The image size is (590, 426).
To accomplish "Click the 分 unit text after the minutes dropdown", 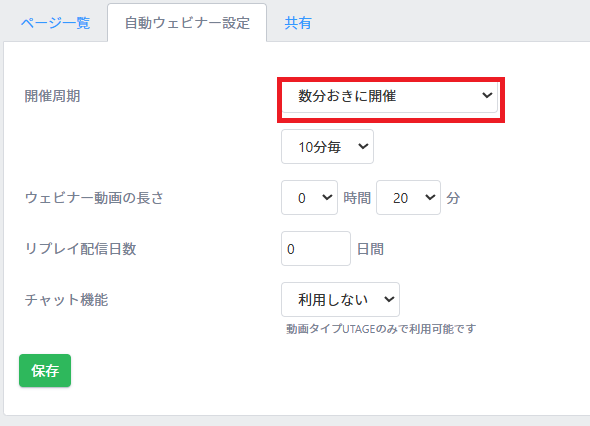I will (453, 198).
